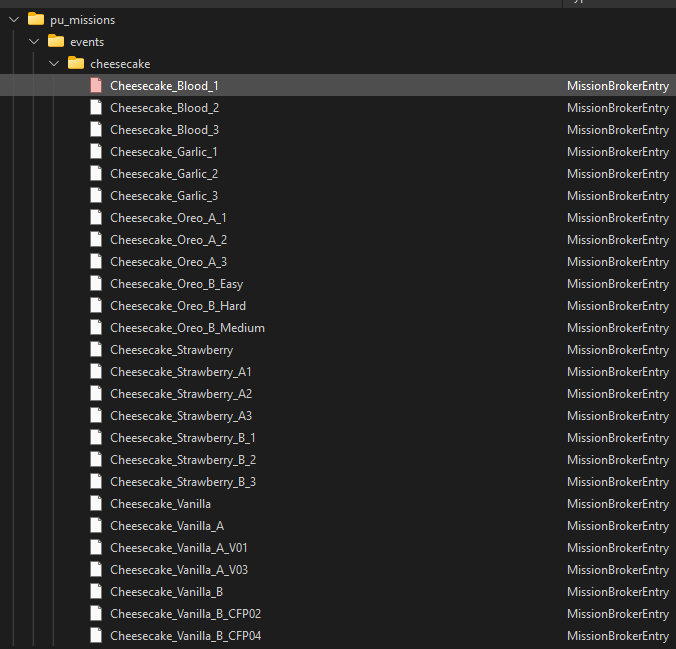Select the Cheesecake_Vanilla_A_V03 entry name
Image resolution: width=676 pixels, height=649 pixels.
click(179, 570)
